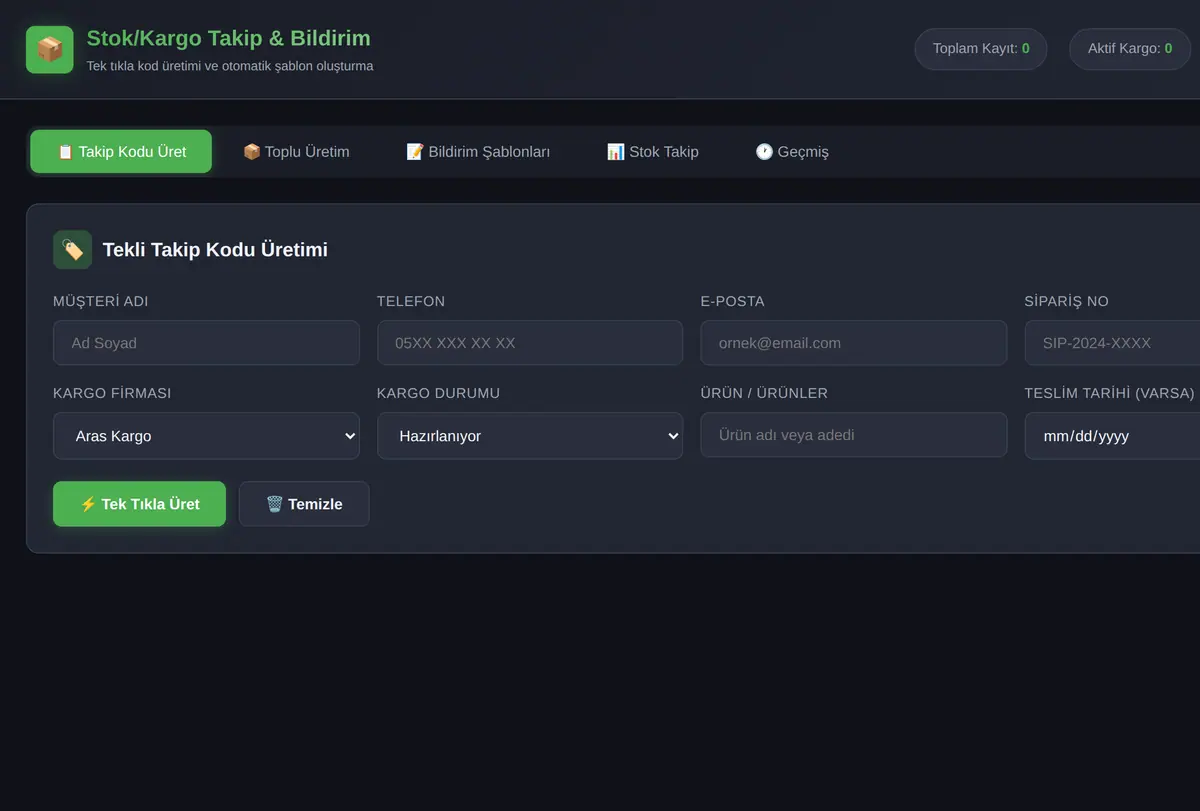Click the Temizle button
Screen dimensions: 1200x811
pyautogui.click(x=304, y=504)
